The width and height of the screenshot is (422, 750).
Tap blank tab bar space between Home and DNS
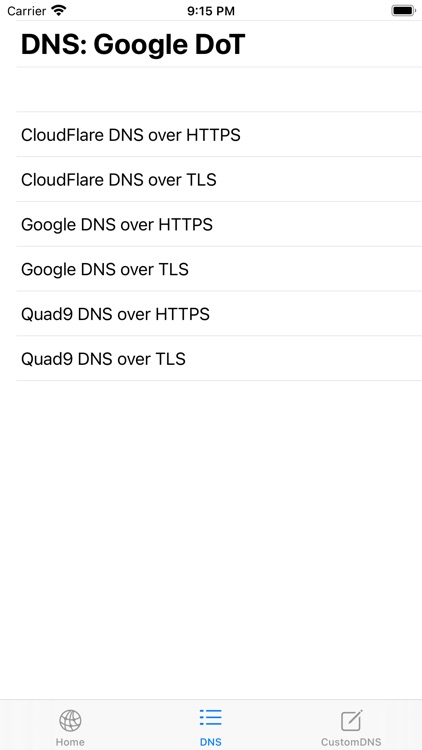141,725
